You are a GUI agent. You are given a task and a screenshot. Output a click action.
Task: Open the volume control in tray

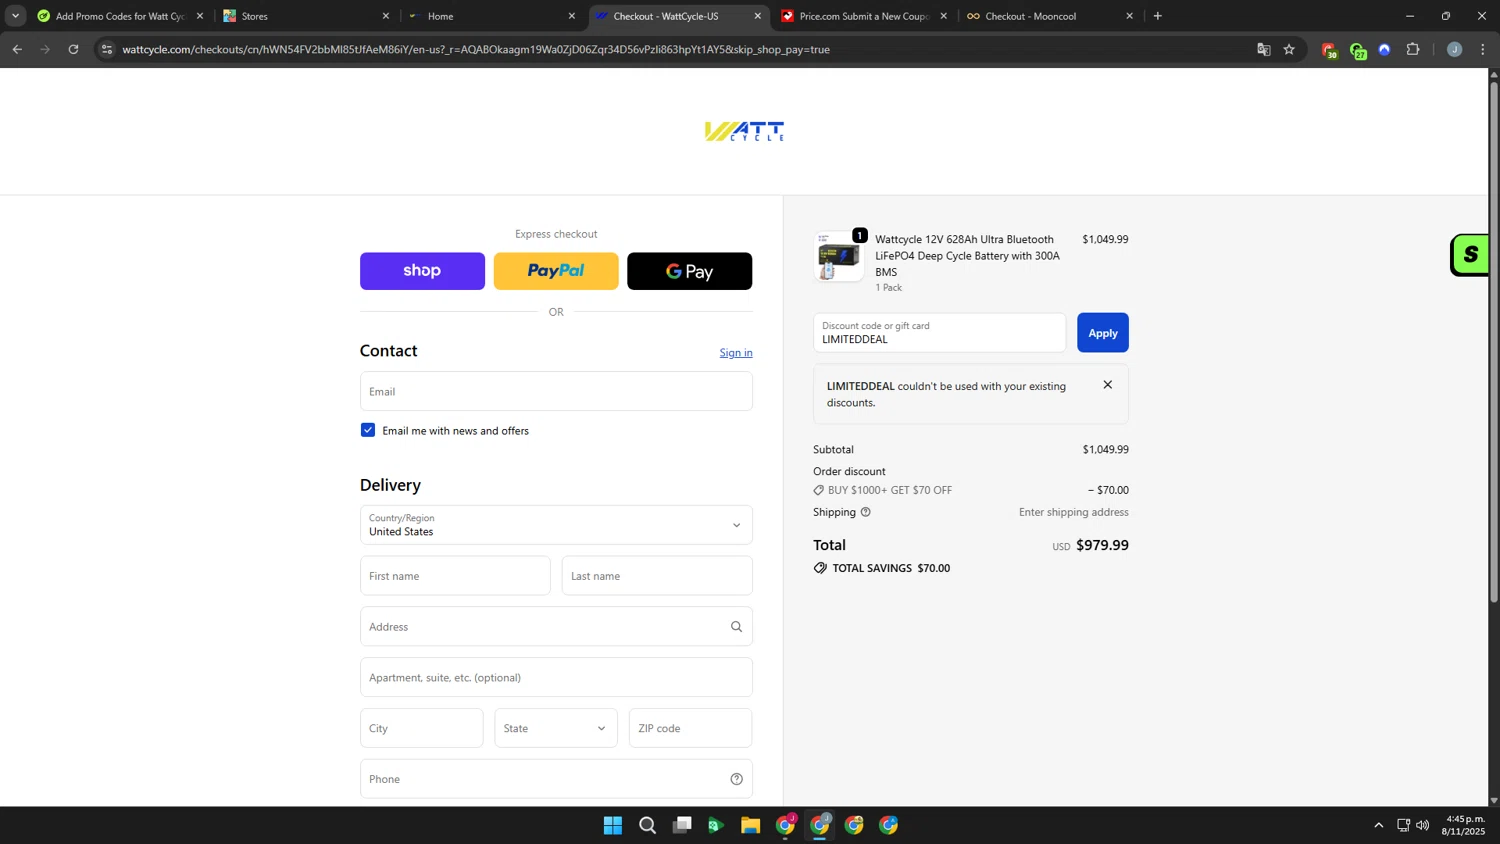tap(1423, 825)
